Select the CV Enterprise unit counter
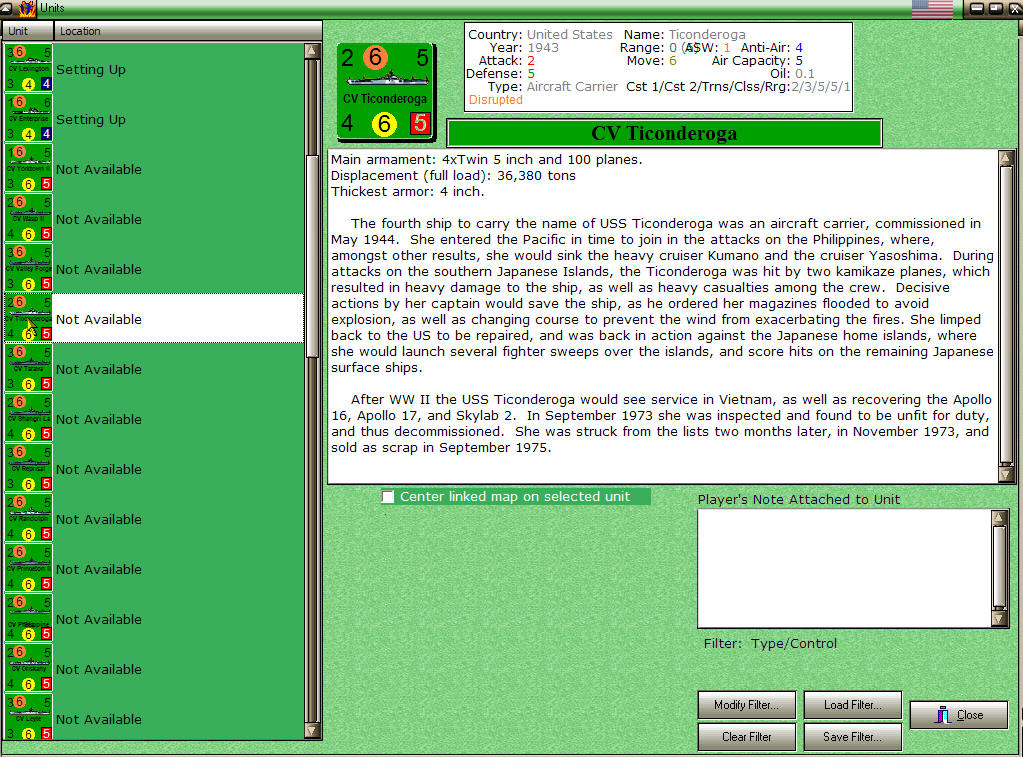1023x757 pixels. pos(29,119)
